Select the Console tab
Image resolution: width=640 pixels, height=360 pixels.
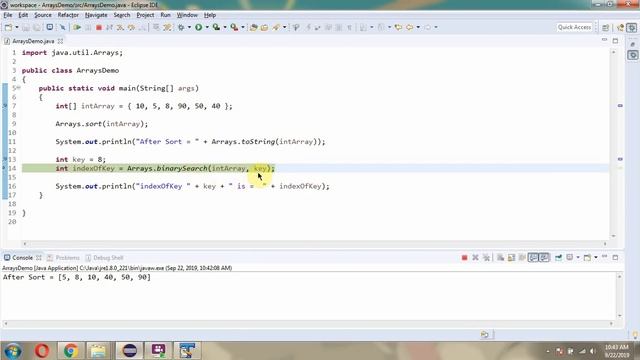[22, 258]
